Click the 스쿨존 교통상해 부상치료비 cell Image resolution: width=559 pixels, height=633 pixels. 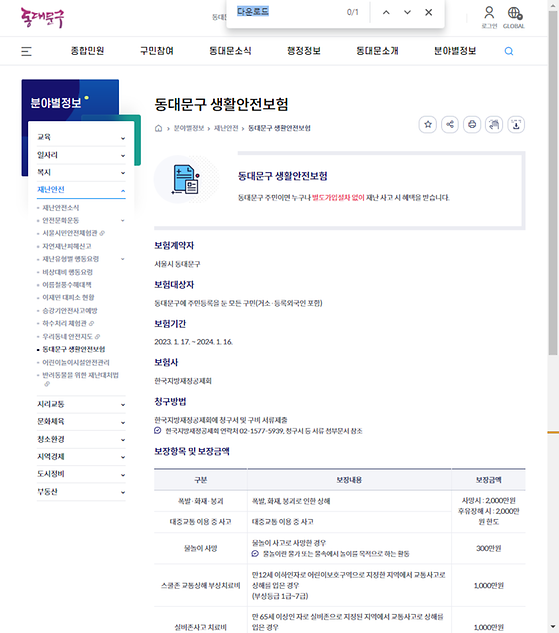click(x=201, y=585)
